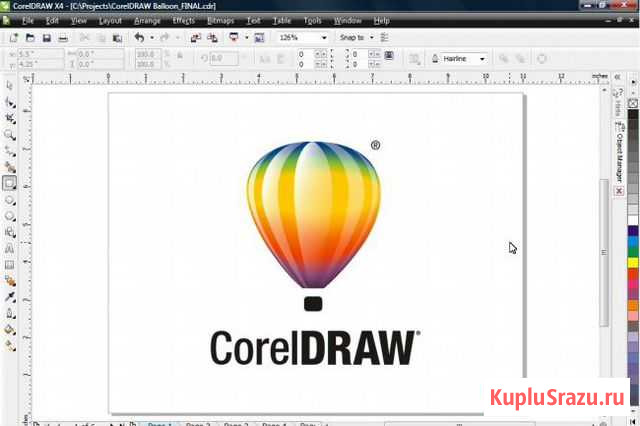This screenshot has width=640, height=426.
Task: Open the Options icon next to Snap to
Action: 384,38
